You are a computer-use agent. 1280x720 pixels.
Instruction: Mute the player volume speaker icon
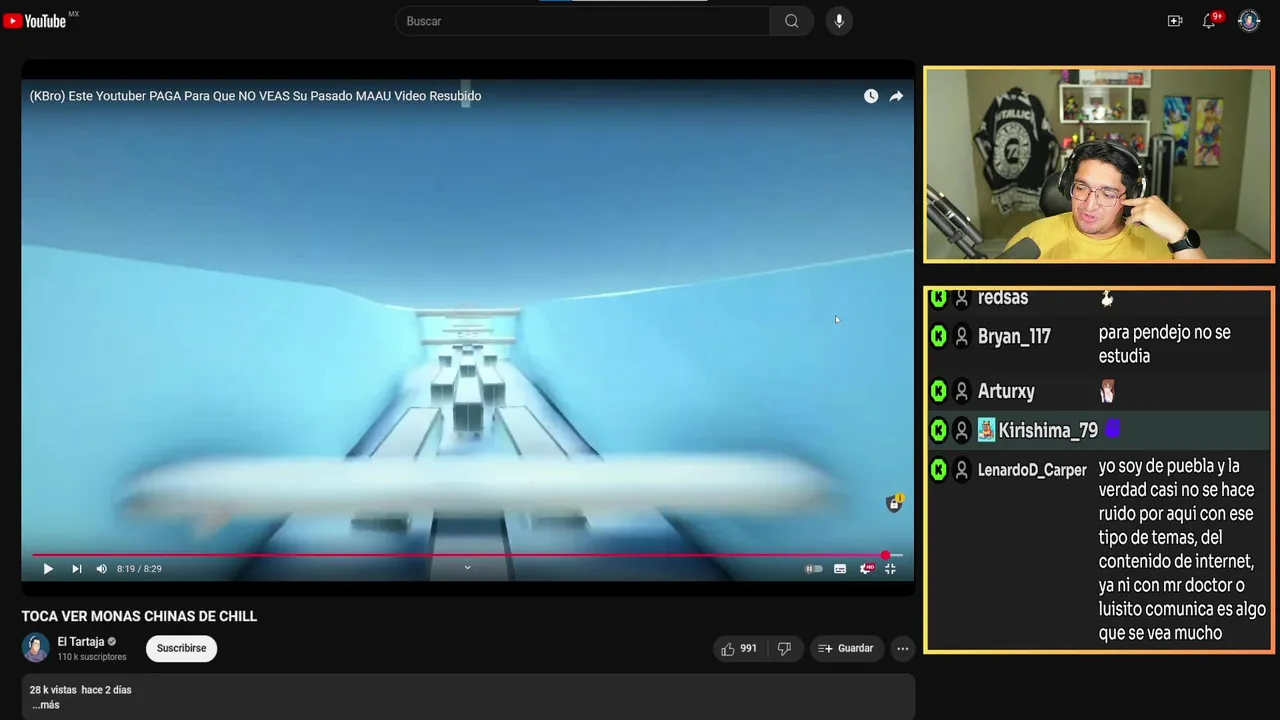pos(101,569)
